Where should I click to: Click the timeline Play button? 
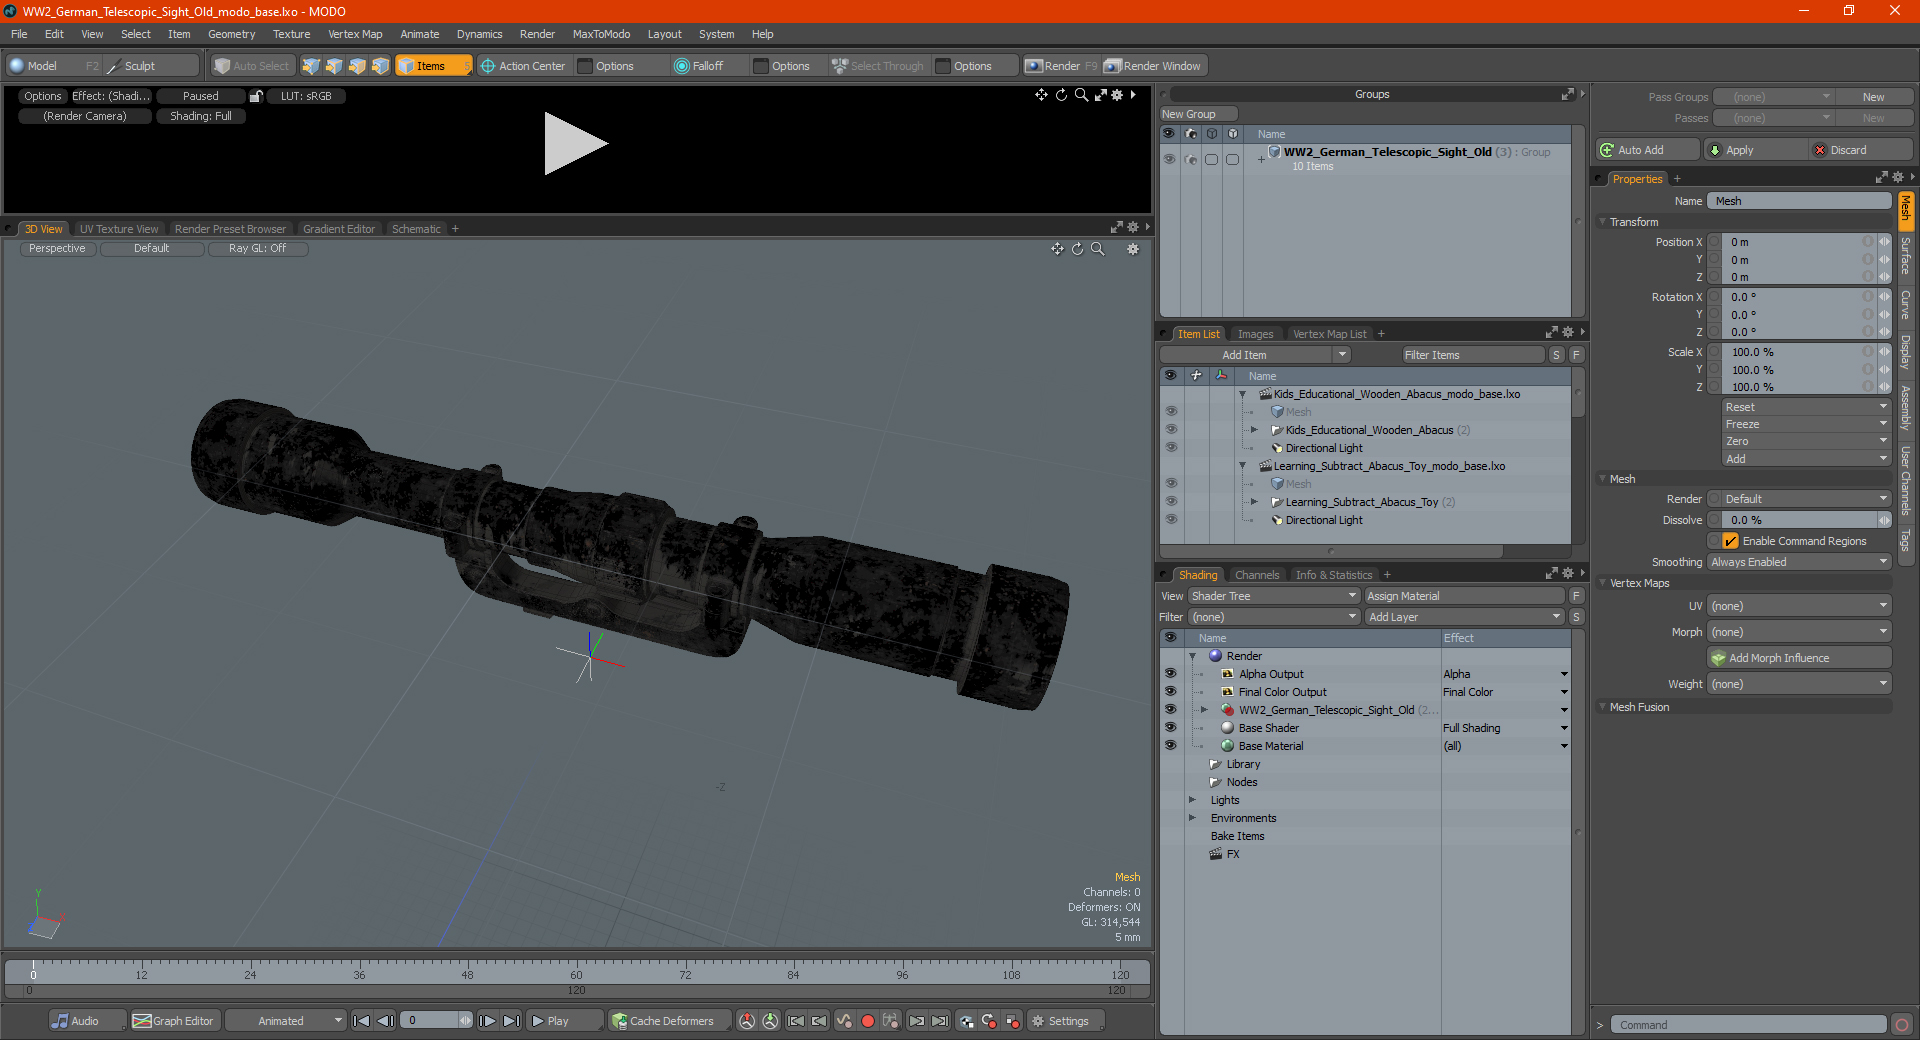point(563,1021)
